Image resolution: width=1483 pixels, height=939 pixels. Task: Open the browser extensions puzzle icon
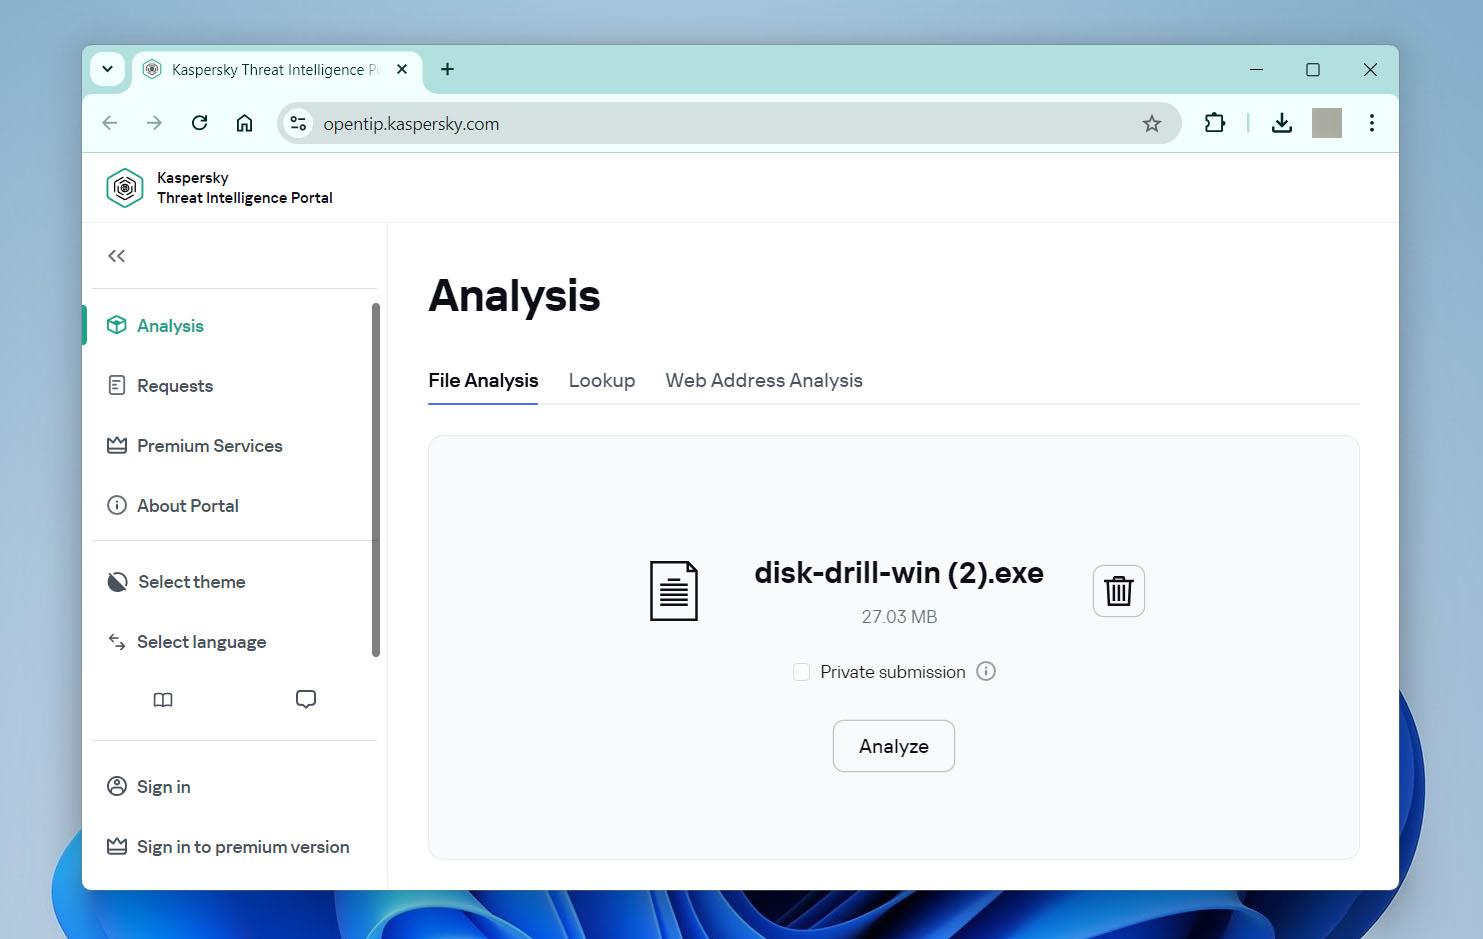(1214, 123)
